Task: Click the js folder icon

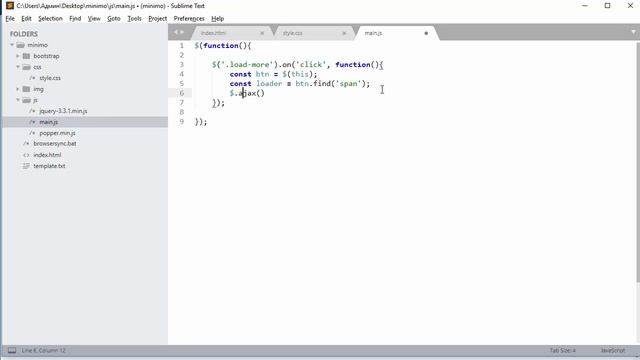Action: (26, 100)
